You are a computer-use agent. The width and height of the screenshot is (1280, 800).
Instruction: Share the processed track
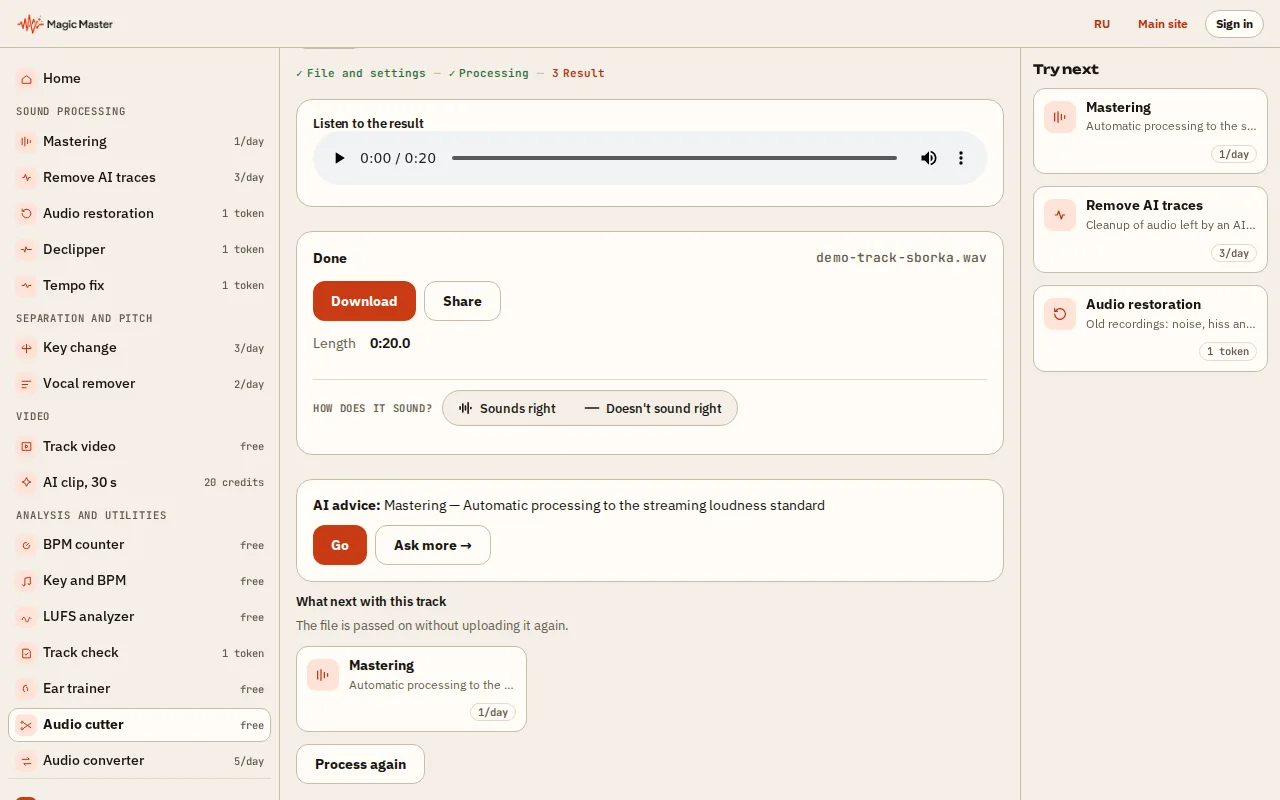coord(462,301)
